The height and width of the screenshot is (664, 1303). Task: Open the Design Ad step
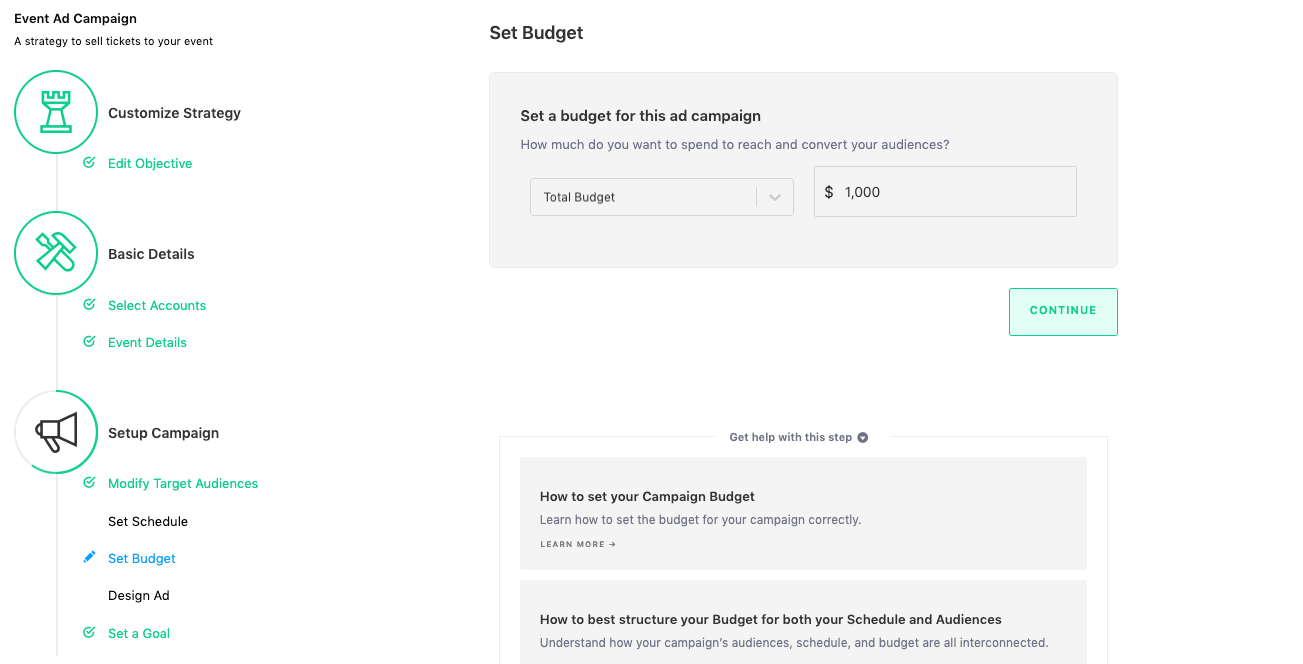(139, 595)
